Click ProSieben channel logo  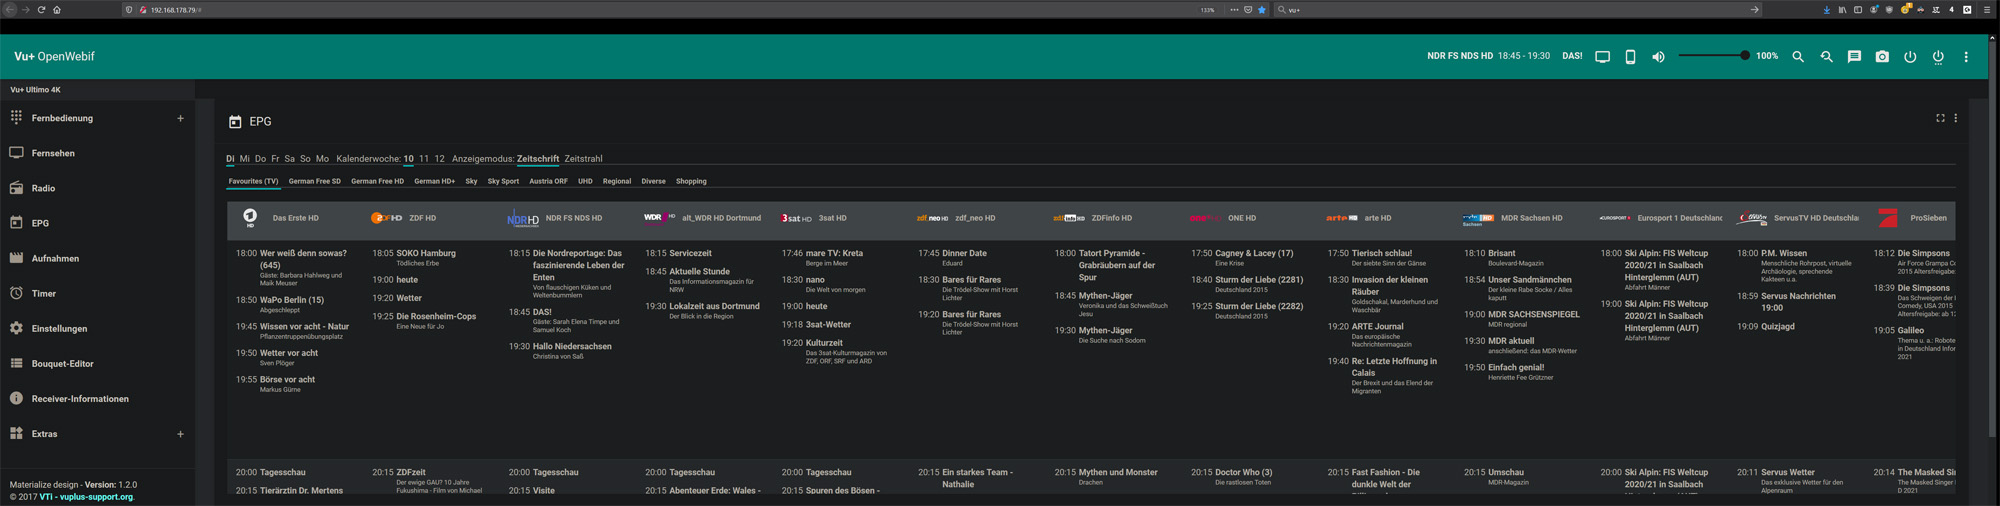click(1888, 217)
